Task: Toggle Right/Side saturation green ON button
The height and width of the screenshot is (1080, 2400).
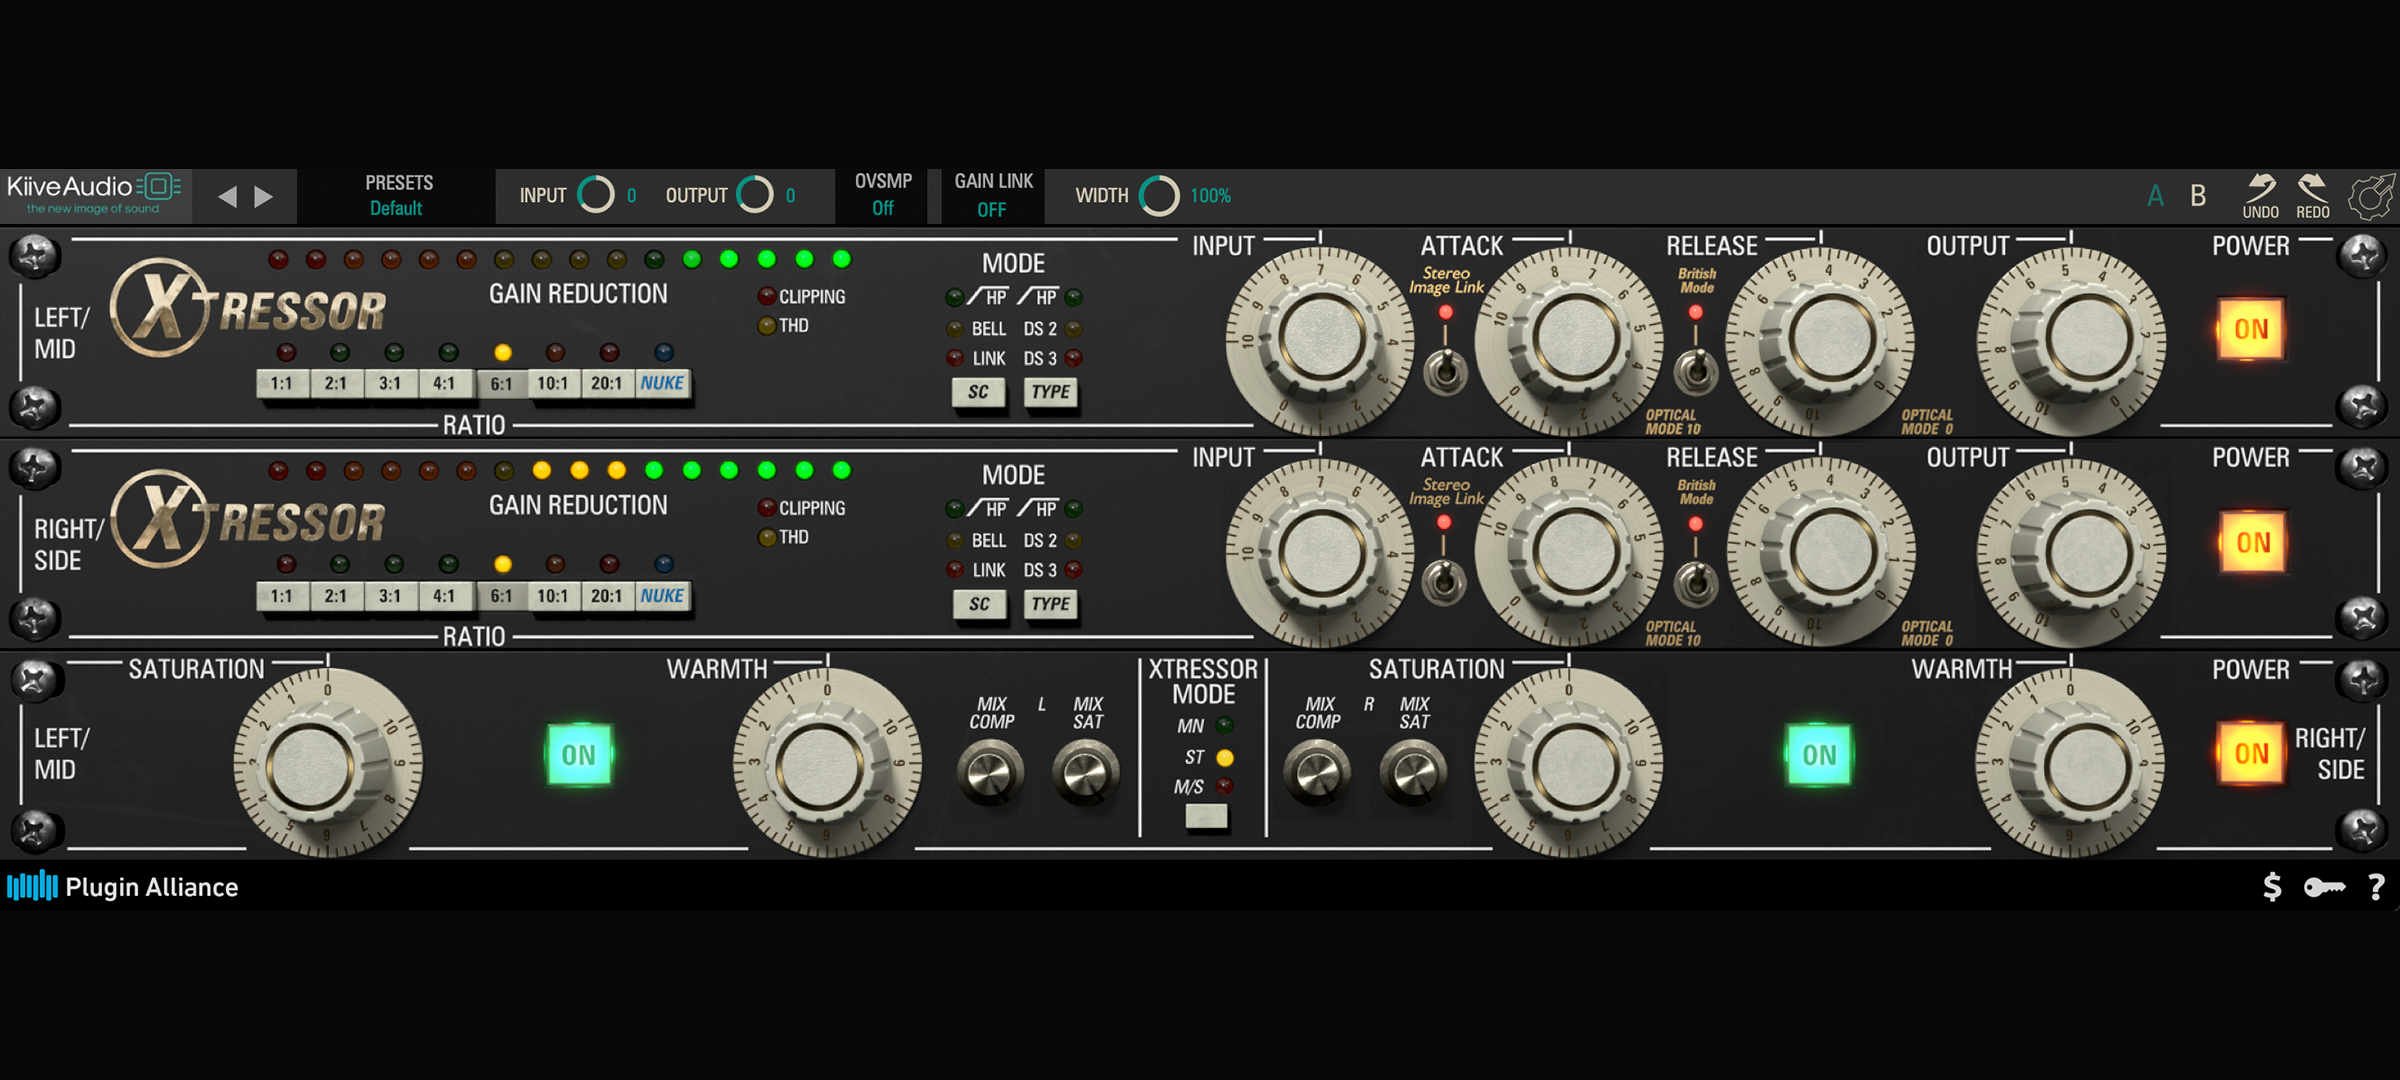Action: click(x=1819, y=755)
